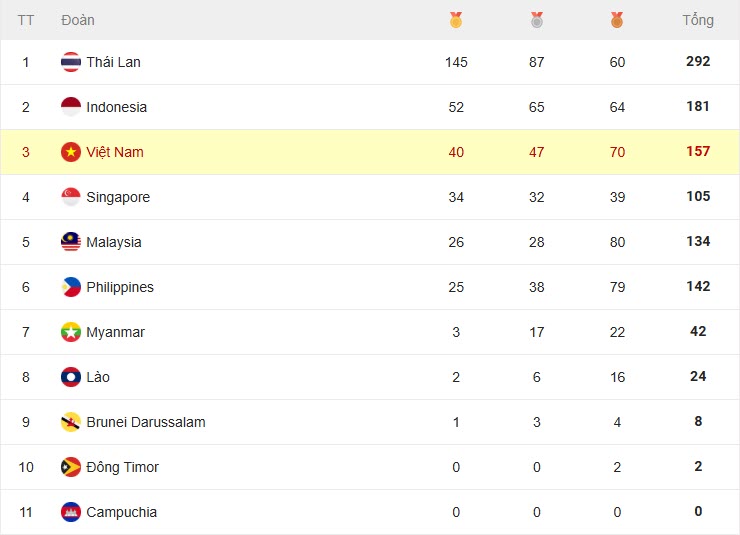Click the Myanmar flag icon
Image resolution: width=740 pixels, height=535 pixels.
pos(71,332)
